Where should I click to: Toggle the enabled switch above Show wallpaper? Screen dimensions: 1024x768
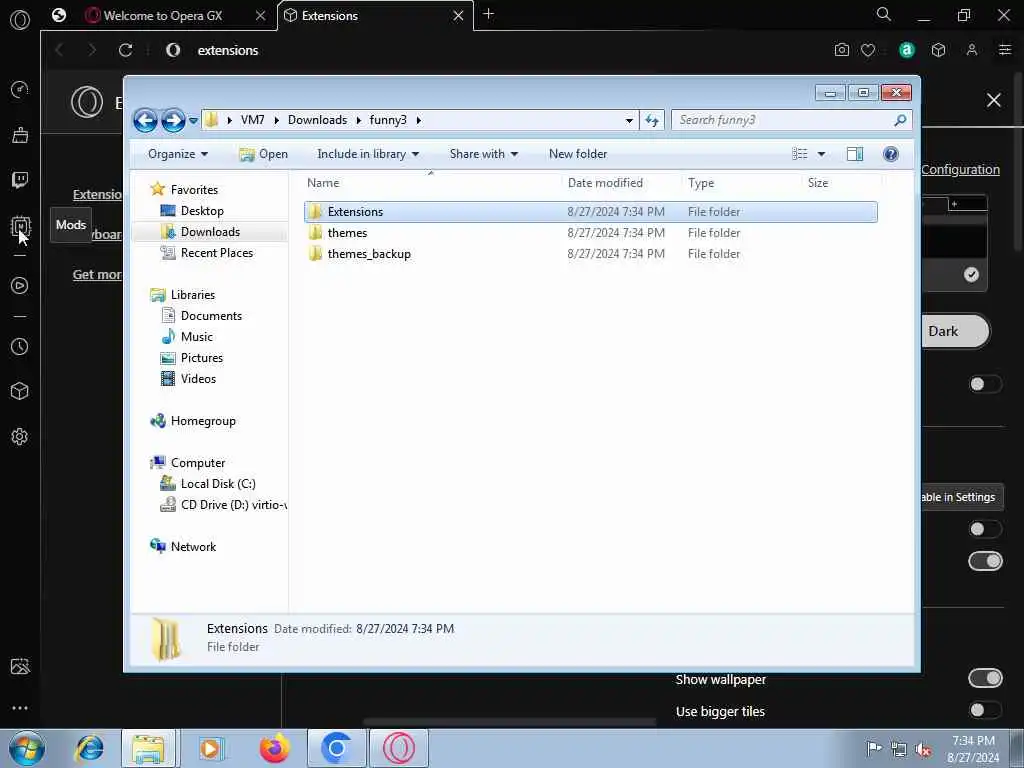coord(985,561)
